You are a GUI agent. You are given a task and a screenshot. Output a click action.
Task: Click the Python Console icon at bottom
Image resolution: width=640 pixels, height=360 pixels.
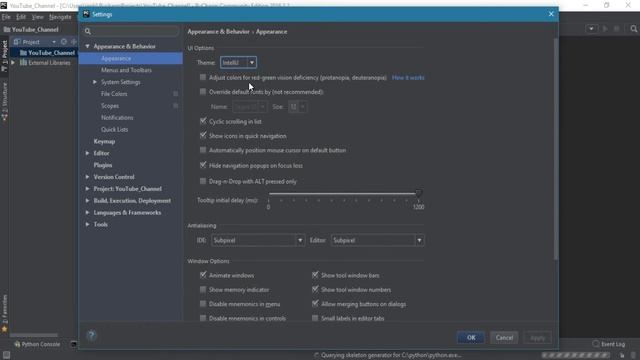point(17,344)
